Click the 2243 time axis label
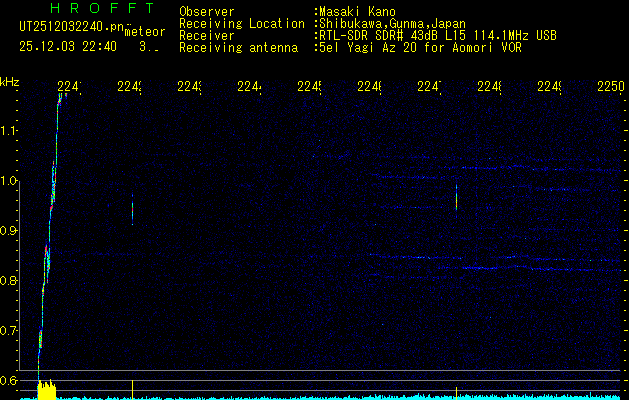This screenshot has width=629, height=400. 189,86
